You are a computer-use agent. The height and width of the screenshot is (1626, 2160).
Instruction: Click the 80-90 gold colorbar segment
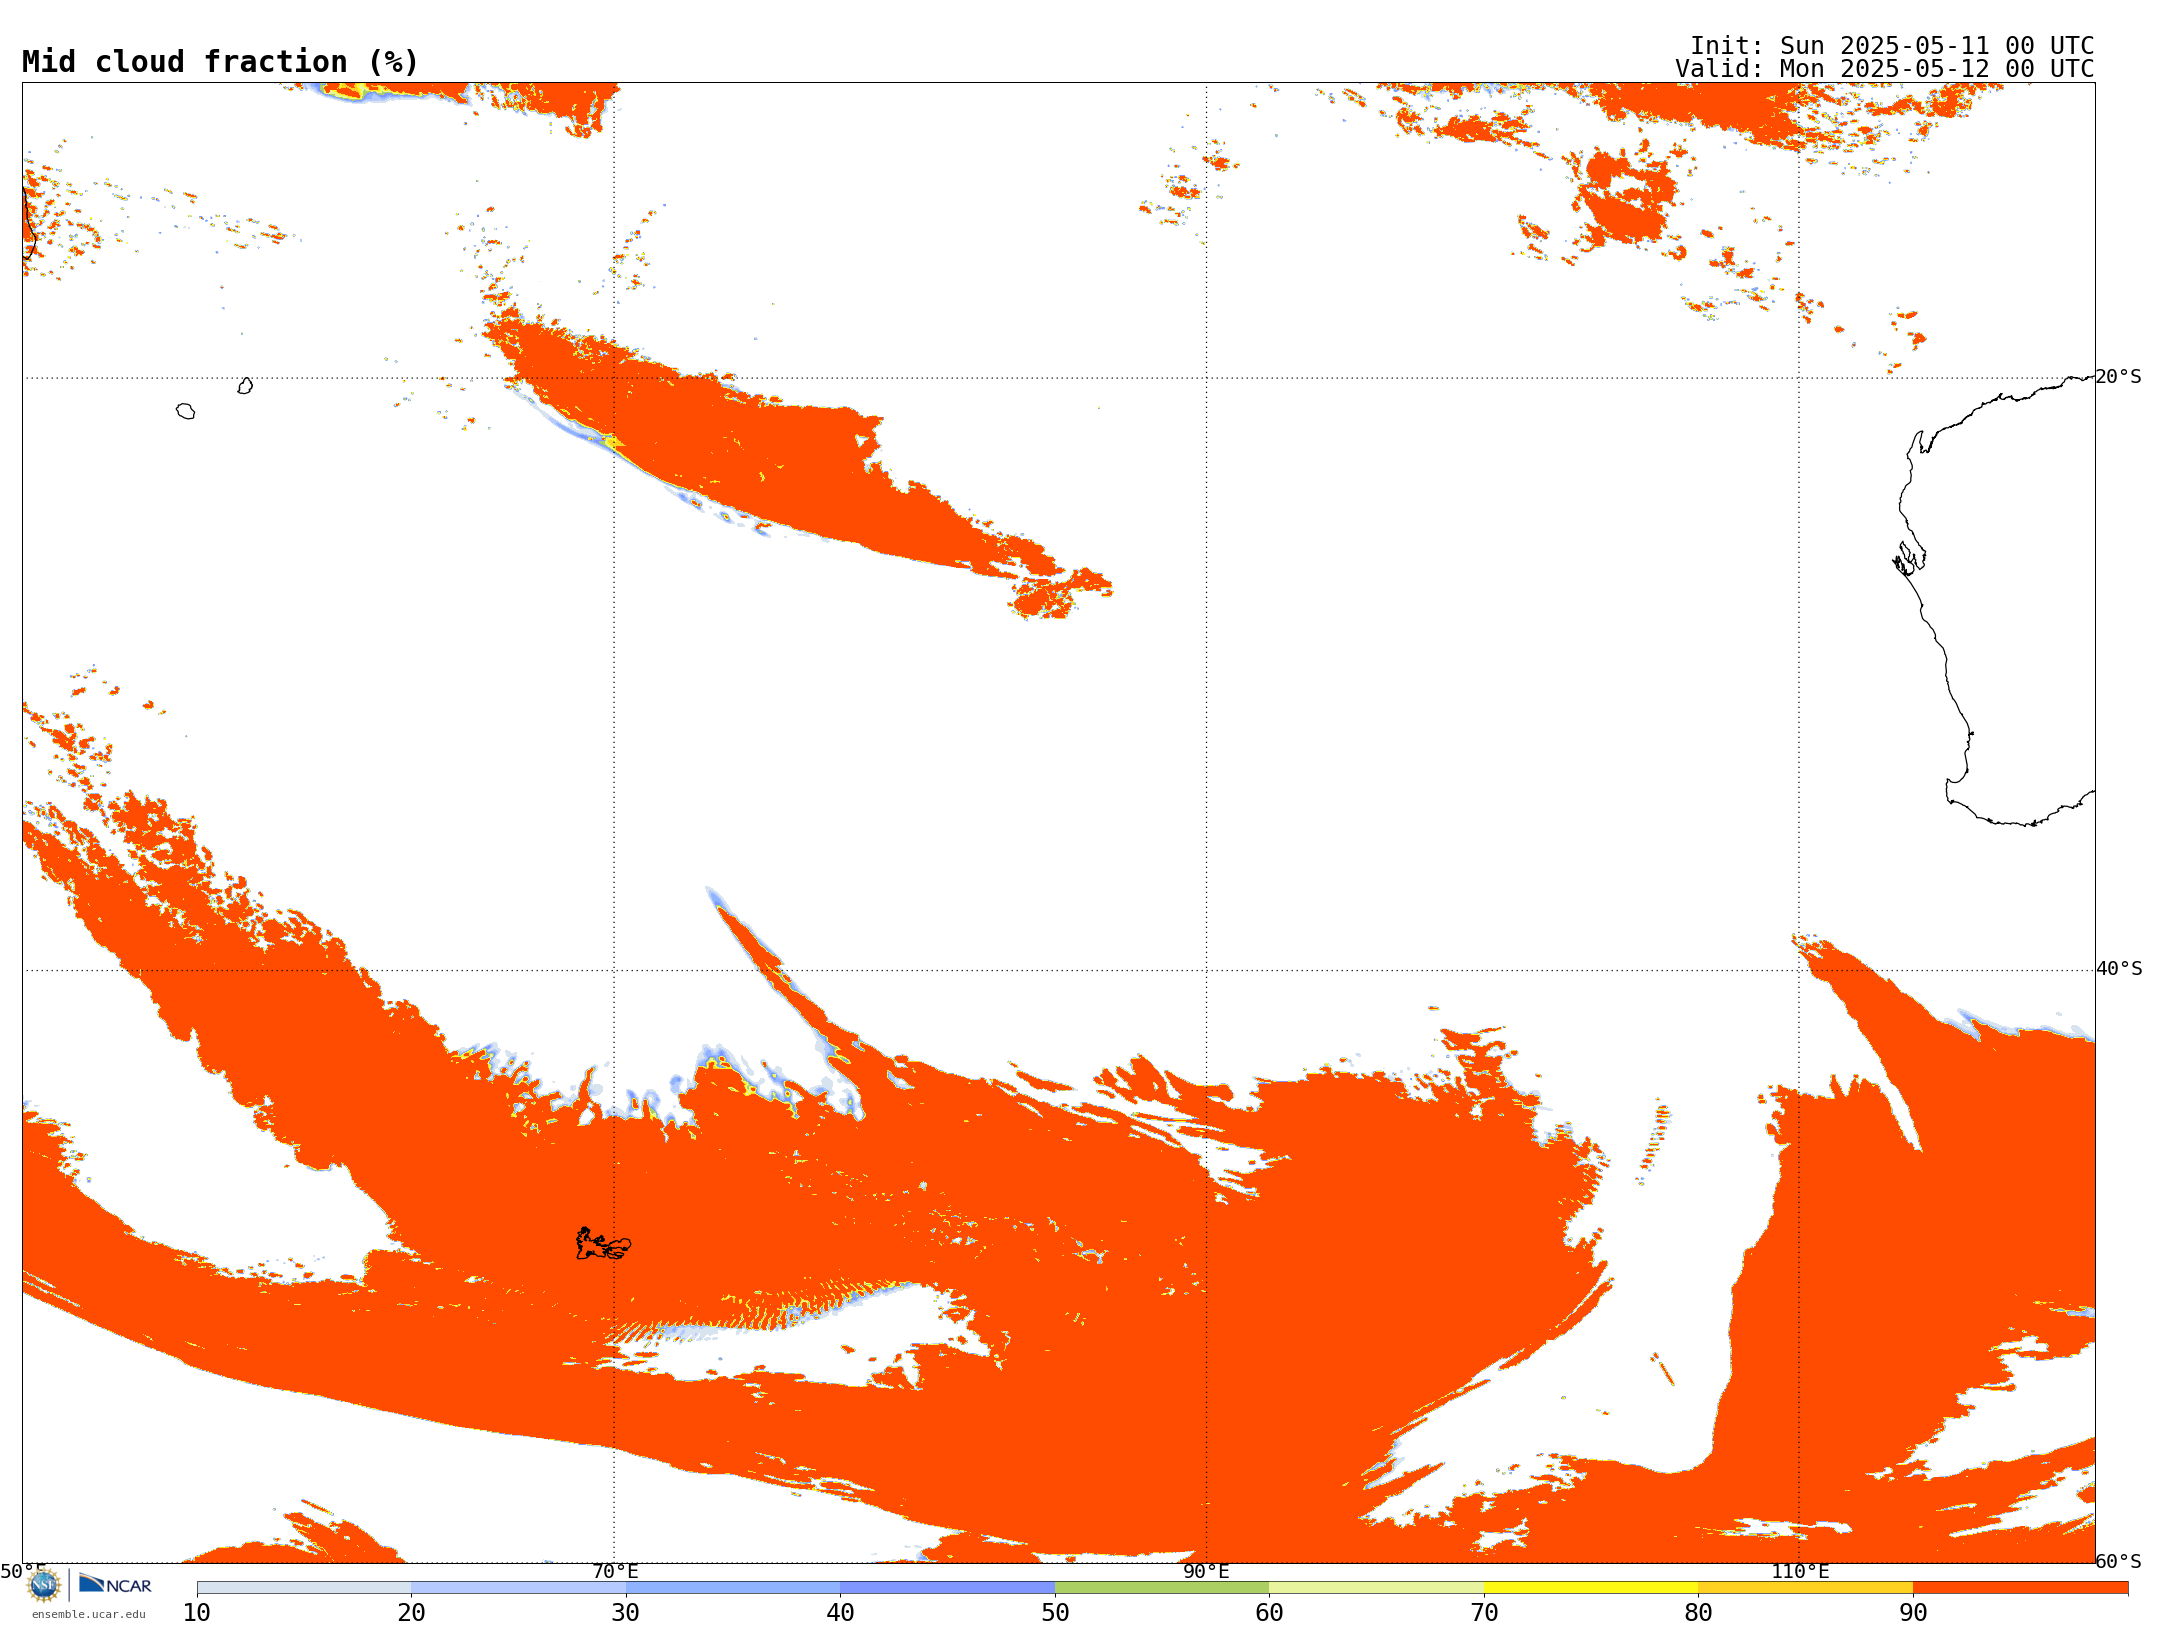[1805, 1588]
